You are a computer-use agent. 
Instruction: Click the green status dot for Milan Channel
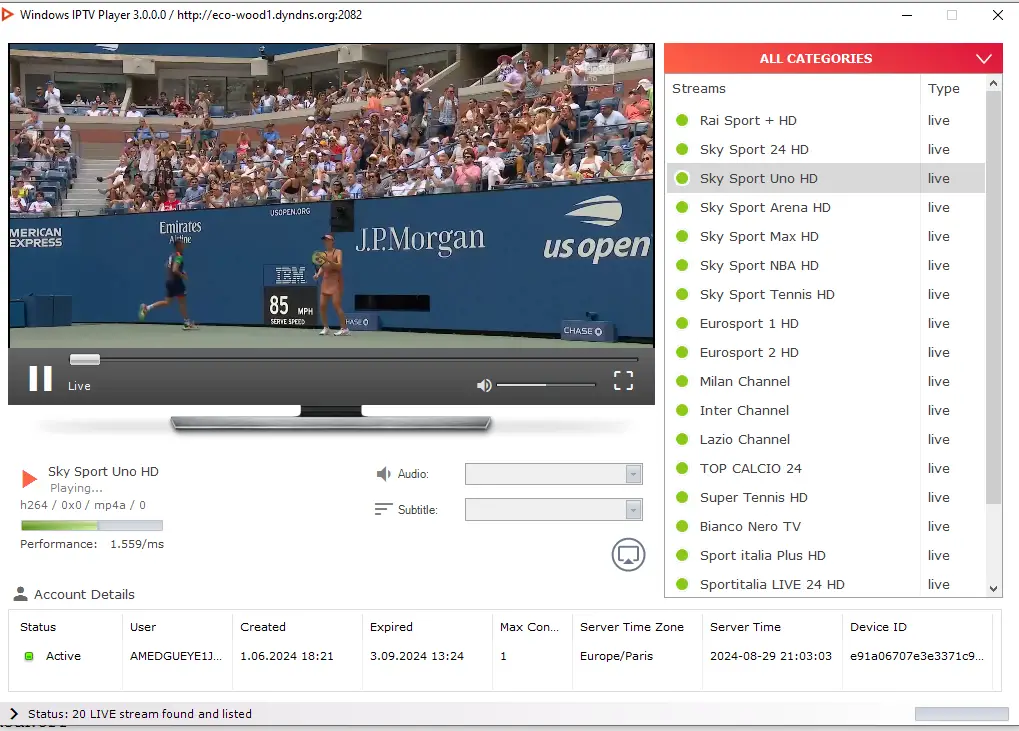tap(682, 381)
